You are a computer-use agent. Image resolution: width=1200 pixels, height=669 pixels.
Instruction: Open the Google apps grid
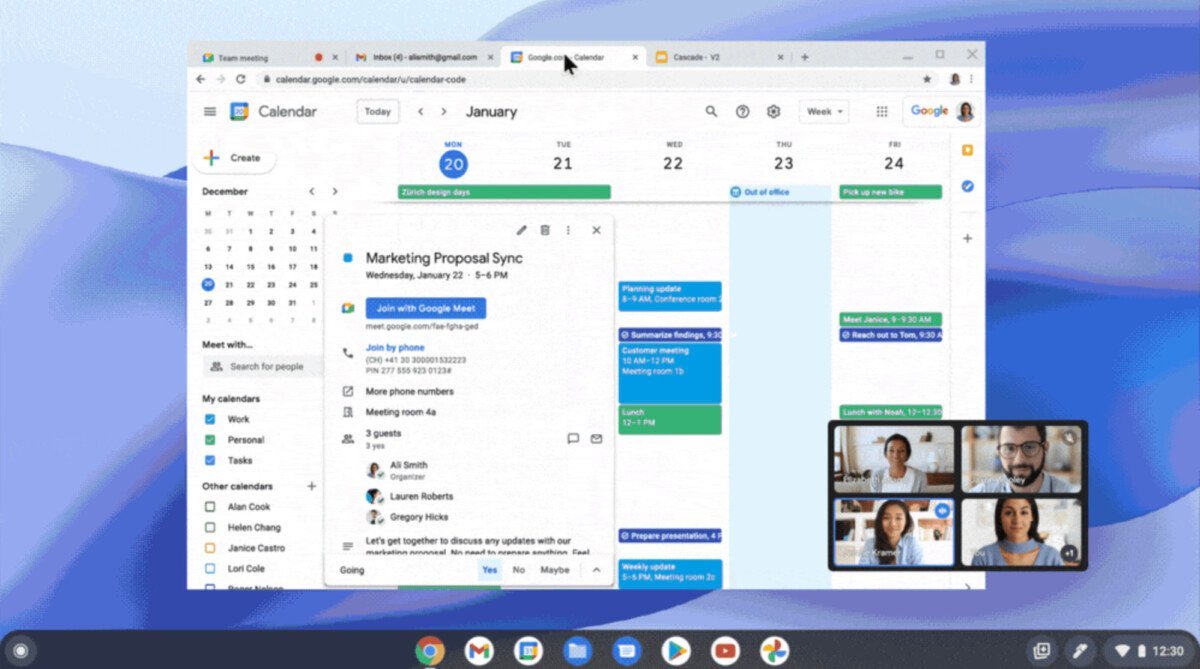pos(884,111)
